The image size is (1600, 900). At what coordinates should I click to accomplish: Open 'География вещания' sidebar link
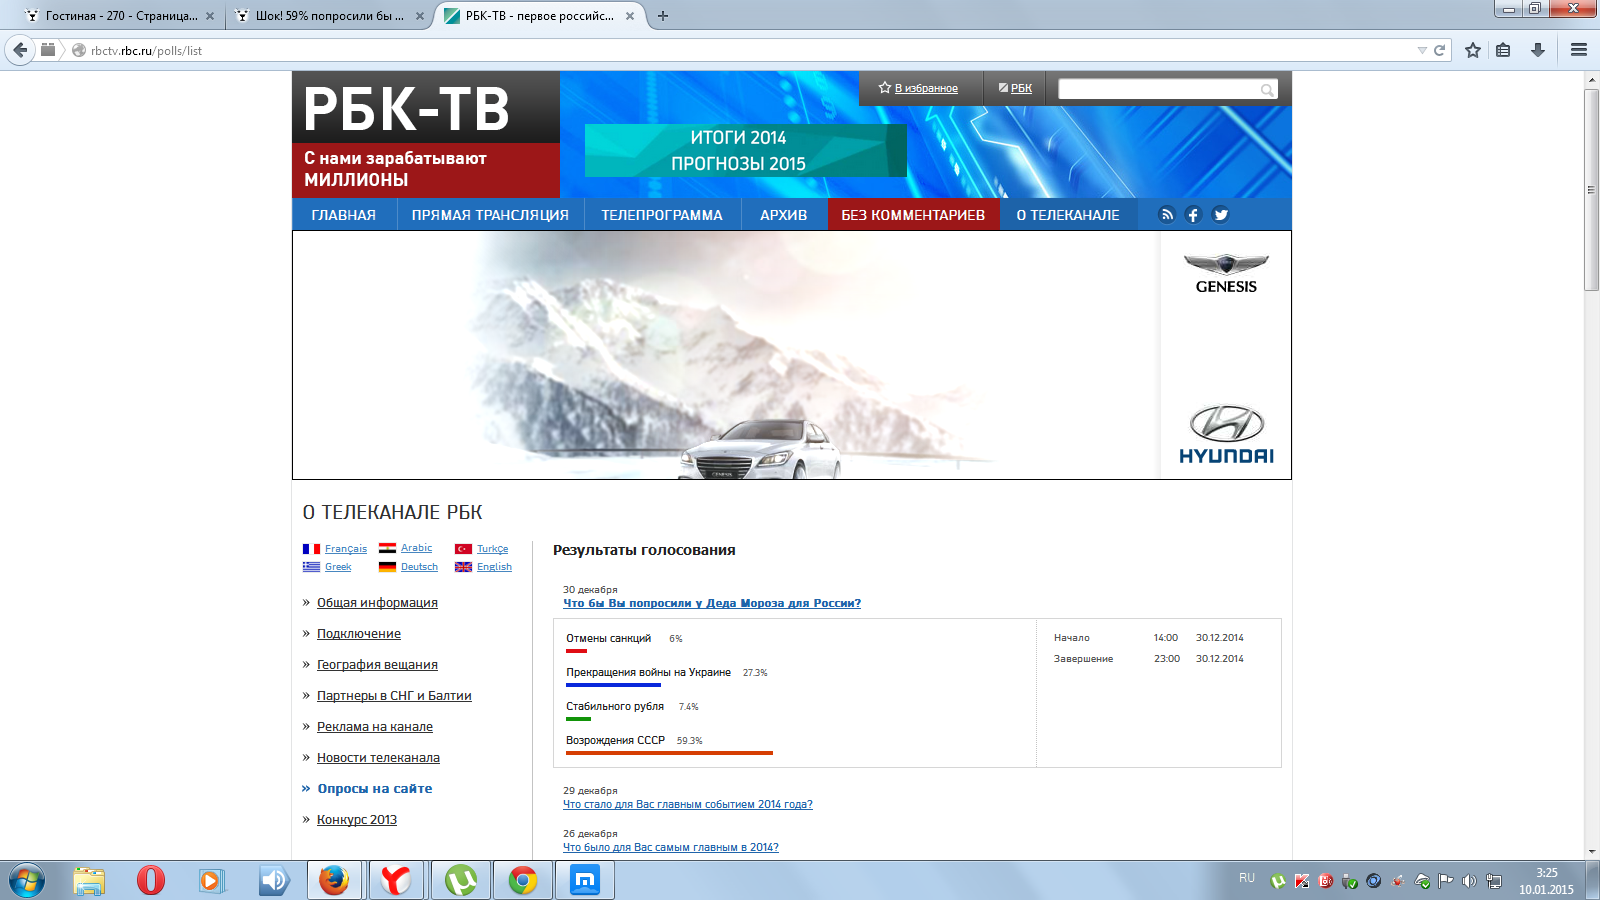[x=377, y=665]
